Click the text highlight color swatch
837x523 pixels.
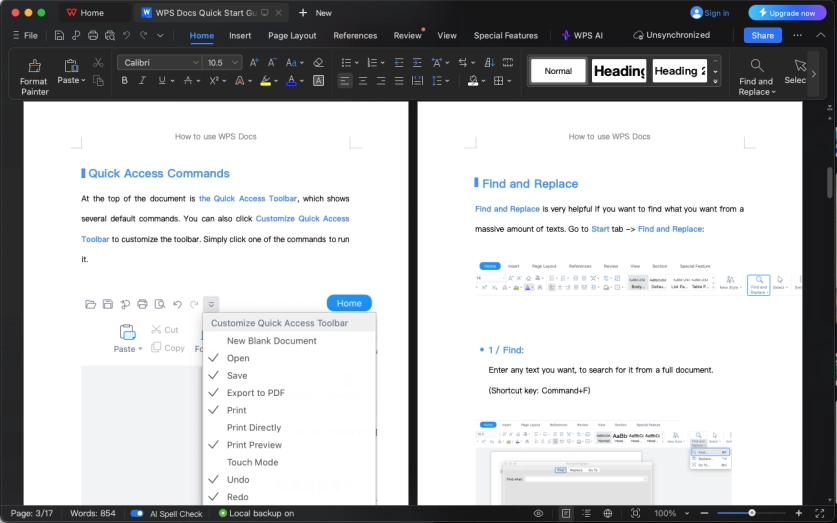click(x=265, y=81)
